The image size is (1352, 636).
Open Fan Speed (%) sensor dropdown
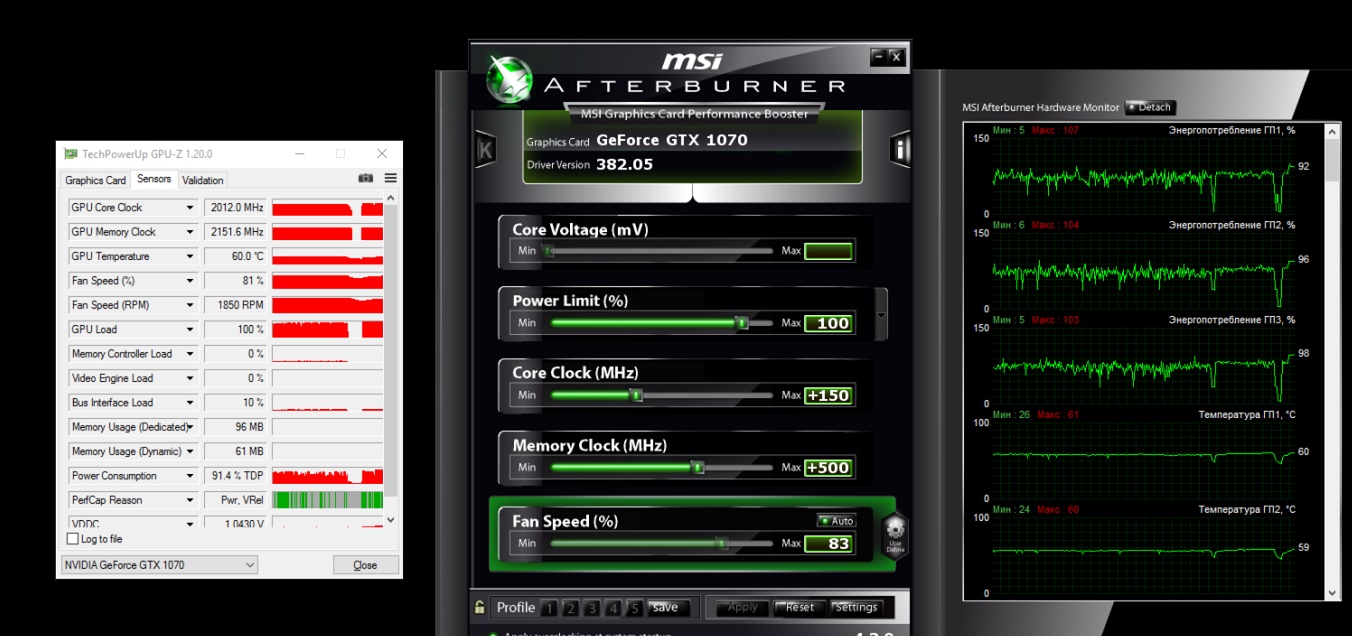click(190, 281)
